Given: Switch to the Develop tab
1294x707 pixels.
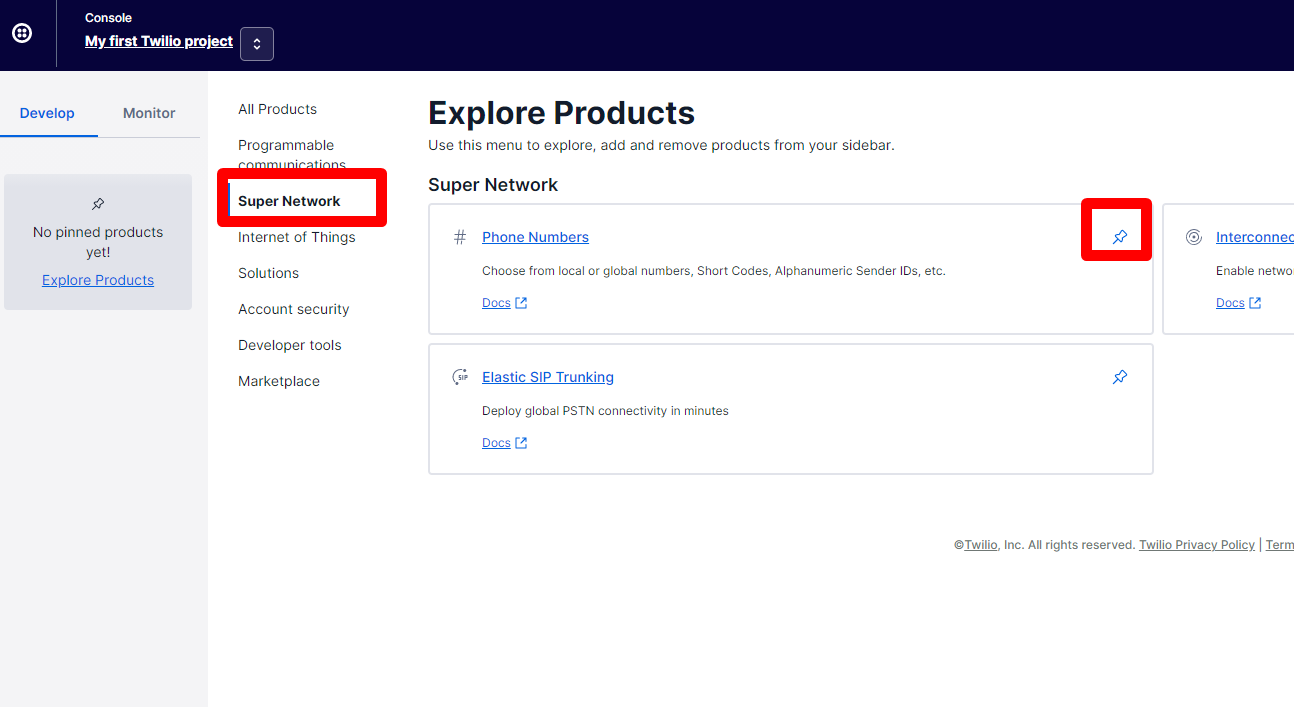Looking at the screenshot, I should [47, 113].
